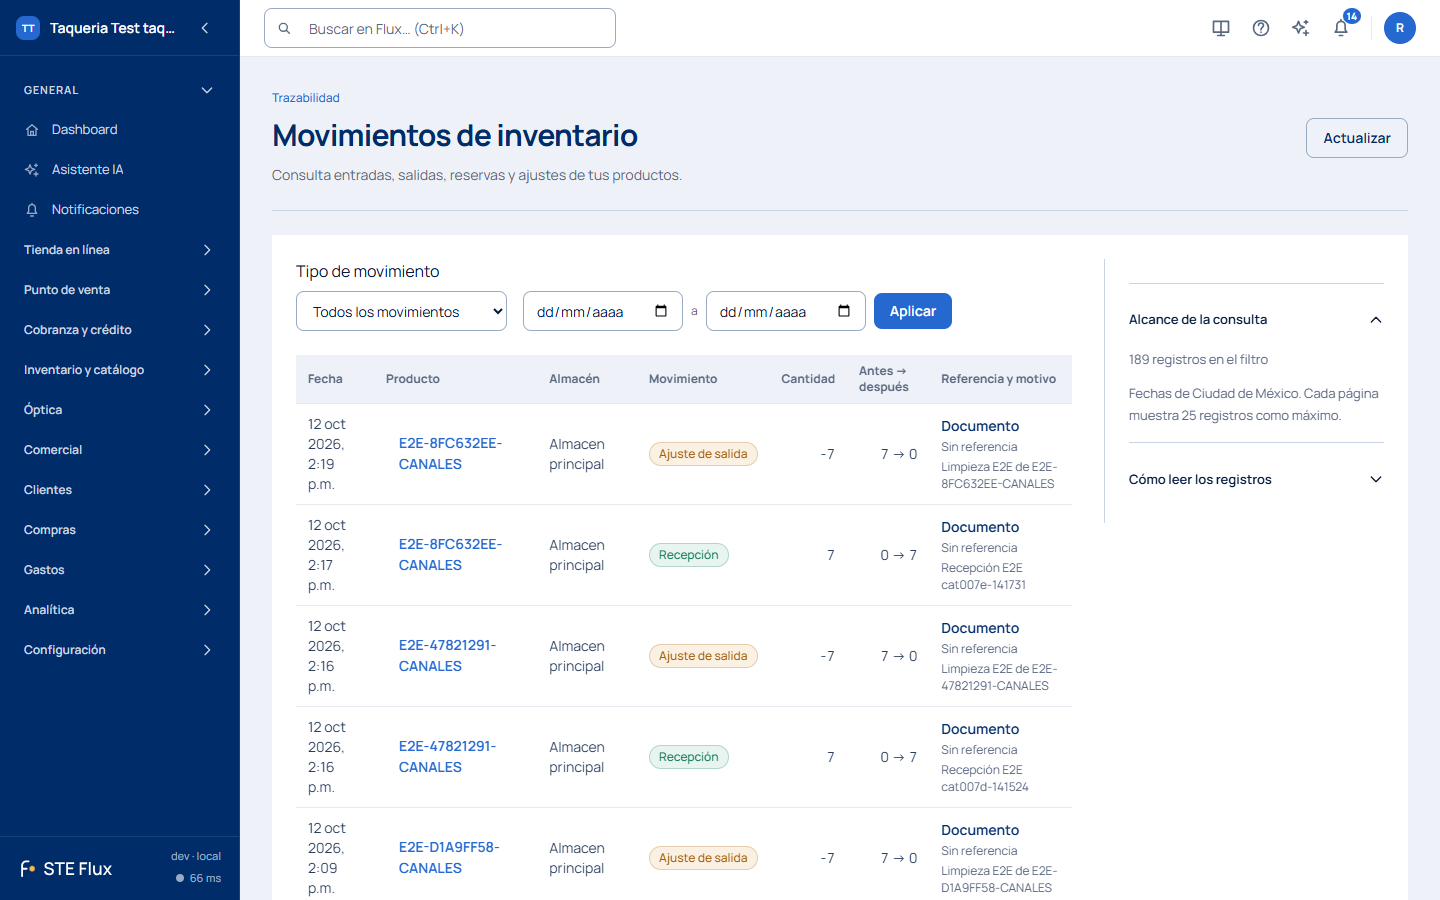This screenshot has width=1440, height=900.
Task: Click the Ajuste de salida badge in 2:09 row
Action: click(x=703, y=858)
